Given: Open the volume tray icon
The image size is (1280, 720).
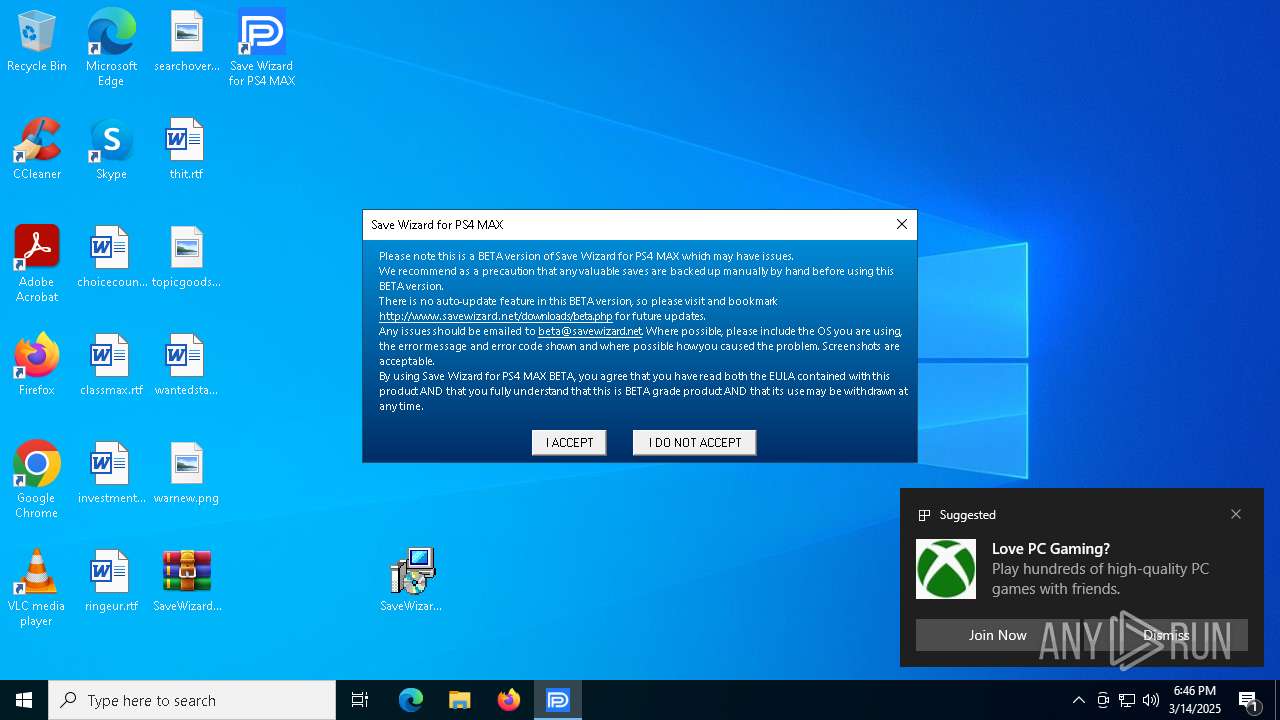Looking at the screenshot, I should tap(1151, 700).
